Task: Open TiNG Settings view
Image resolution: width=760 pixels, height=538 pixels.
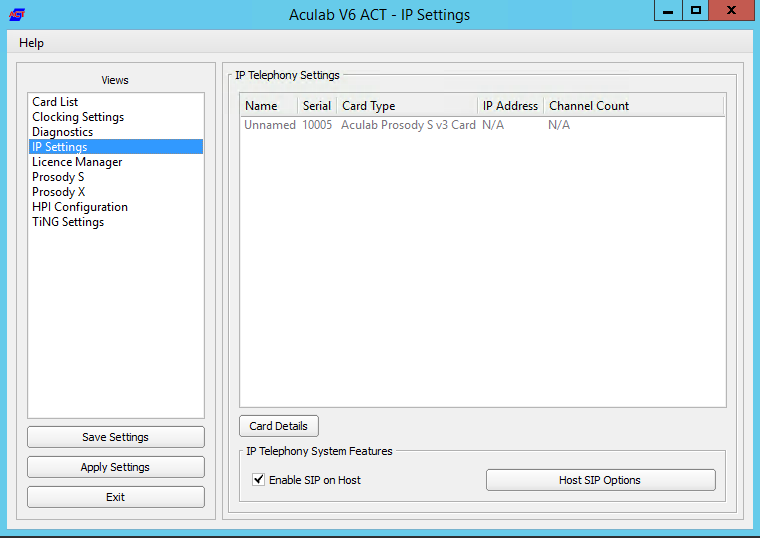Action: coord(116,222)
